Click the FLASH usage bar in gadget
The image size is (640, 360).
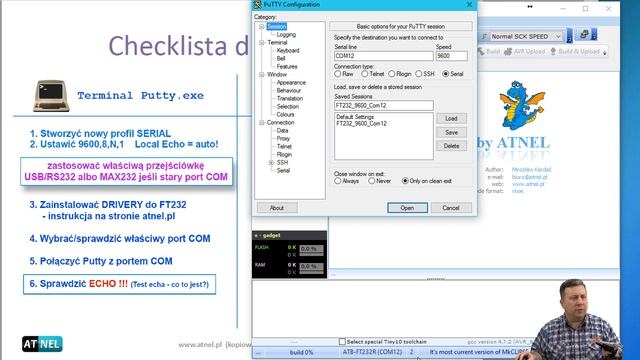(x=311, y=250)
